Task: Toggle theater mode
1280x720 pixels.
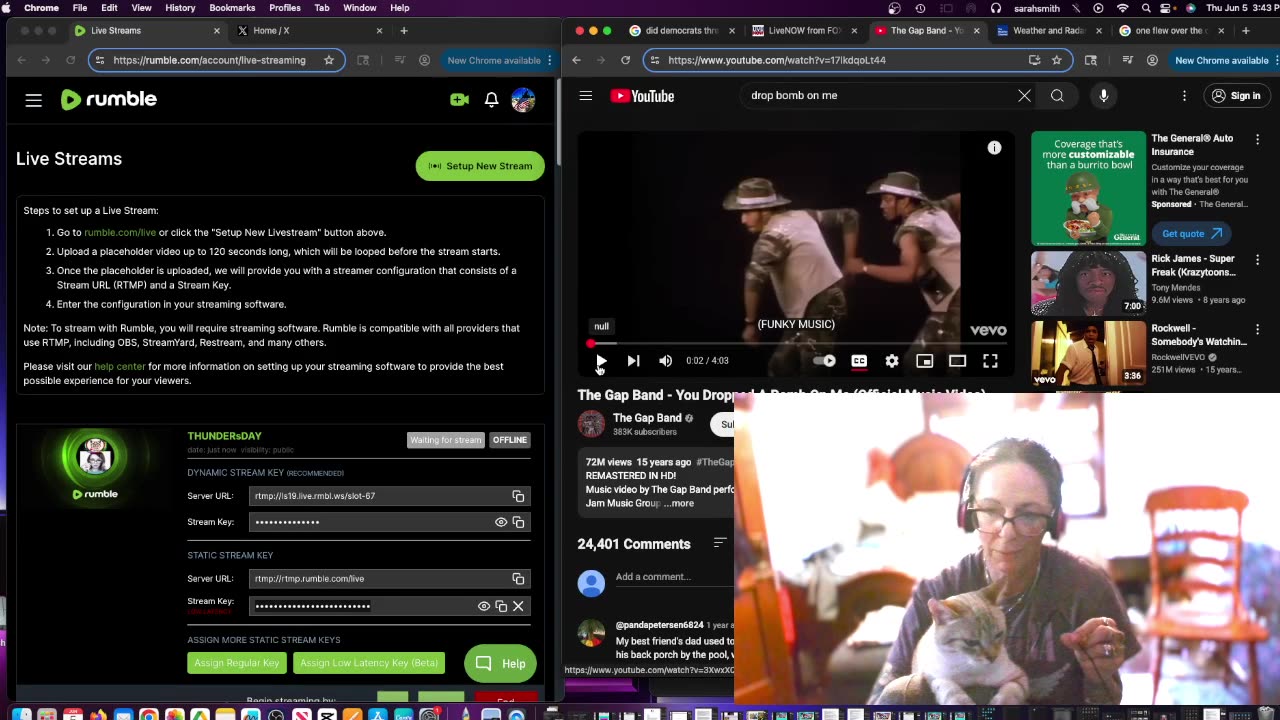Action: [x=957, y=361]
